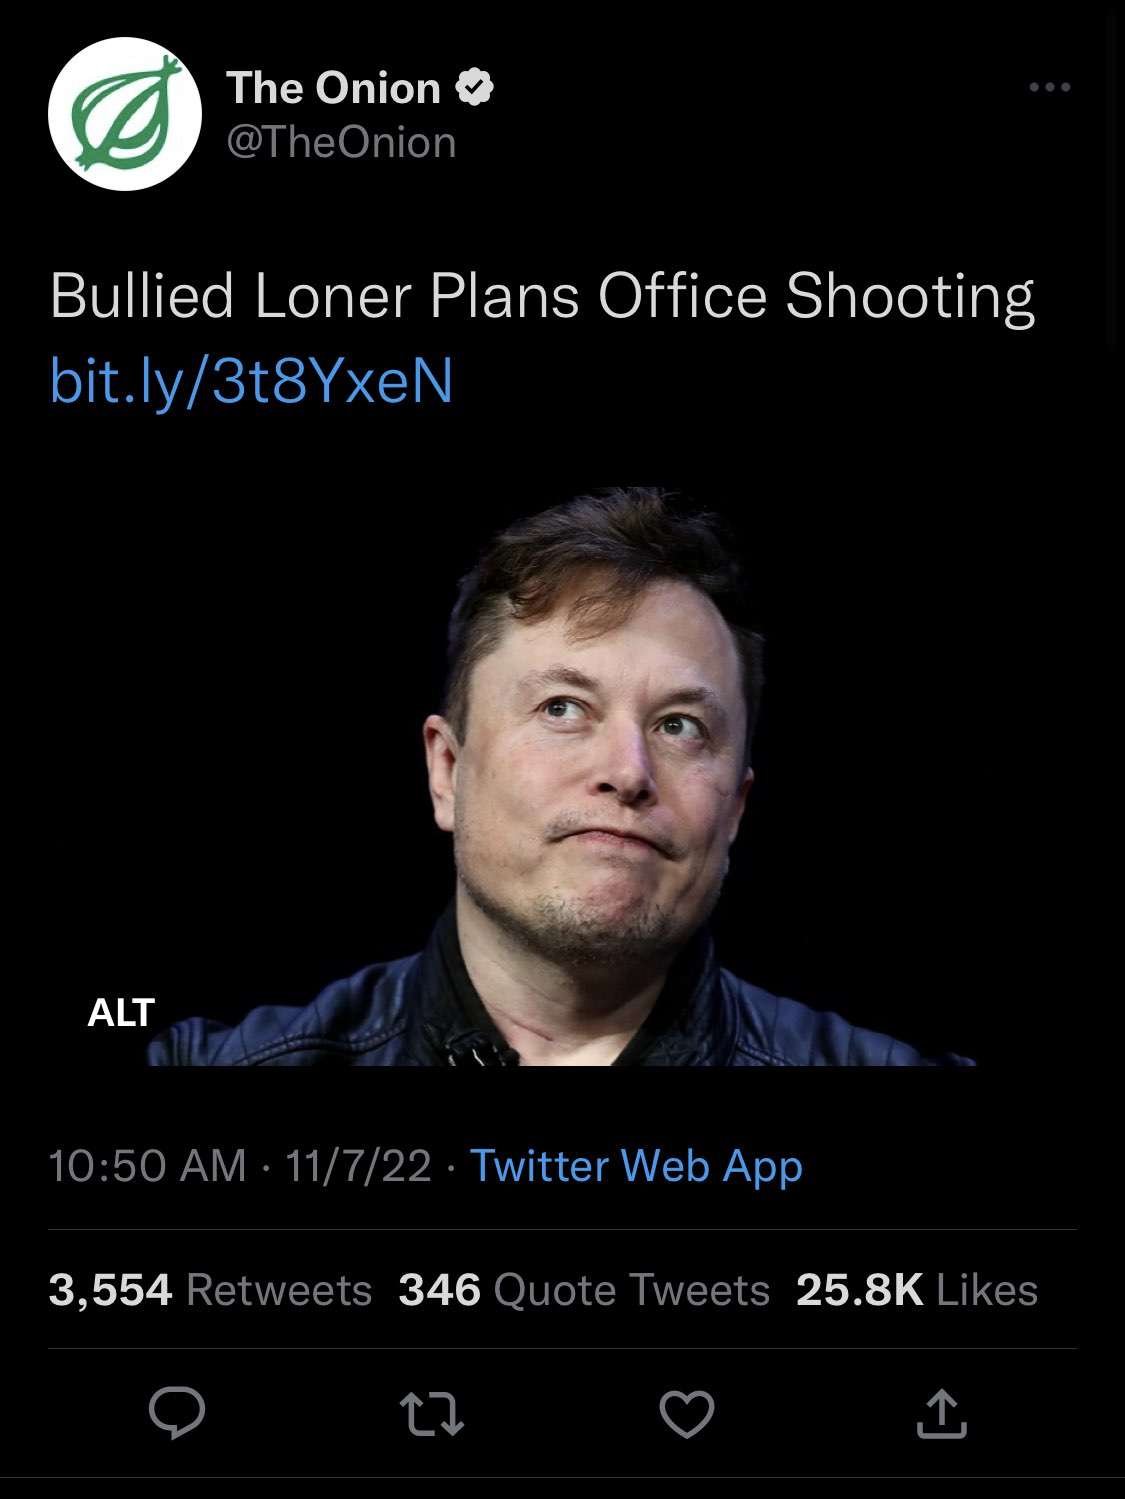Click the 11/7/22 tweet date
1125x1499 pixels.
(x=358, y=1166)
